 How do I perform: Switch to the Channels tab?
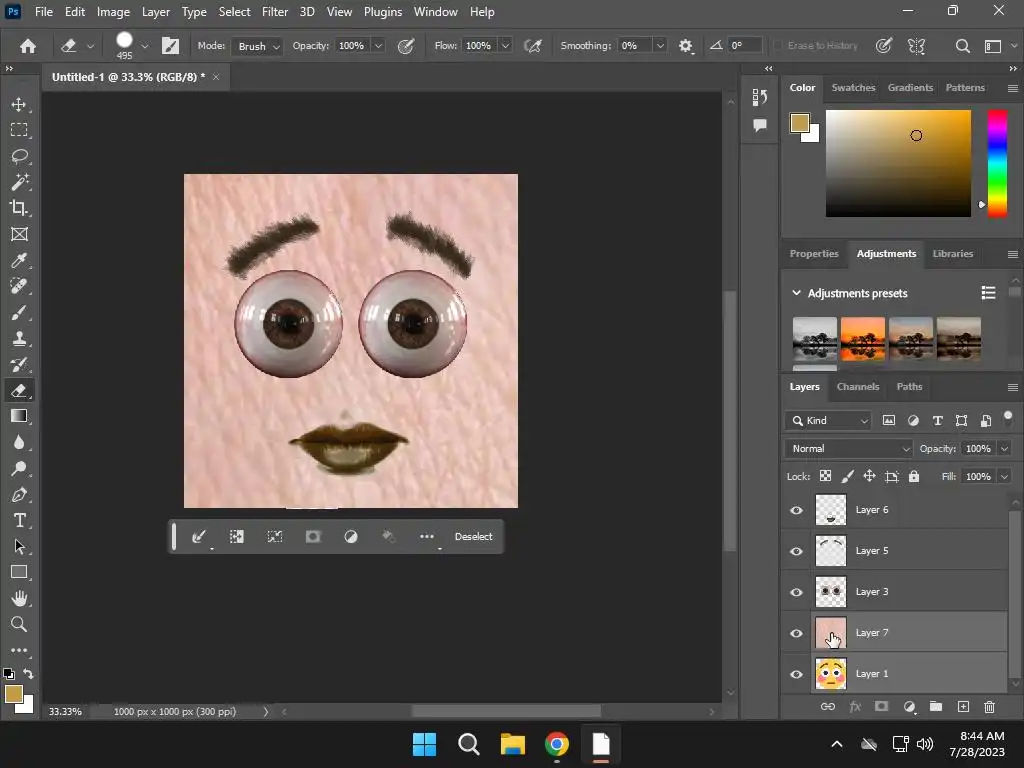(857, 387)
